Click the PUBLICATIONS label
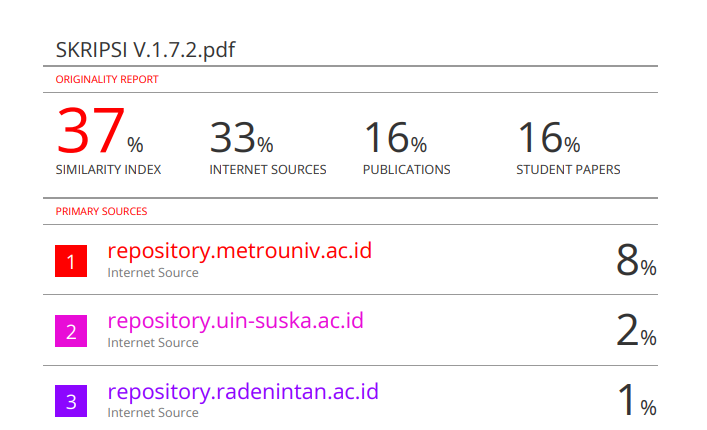This screenshot has width=707, height=430. (407, 169)
